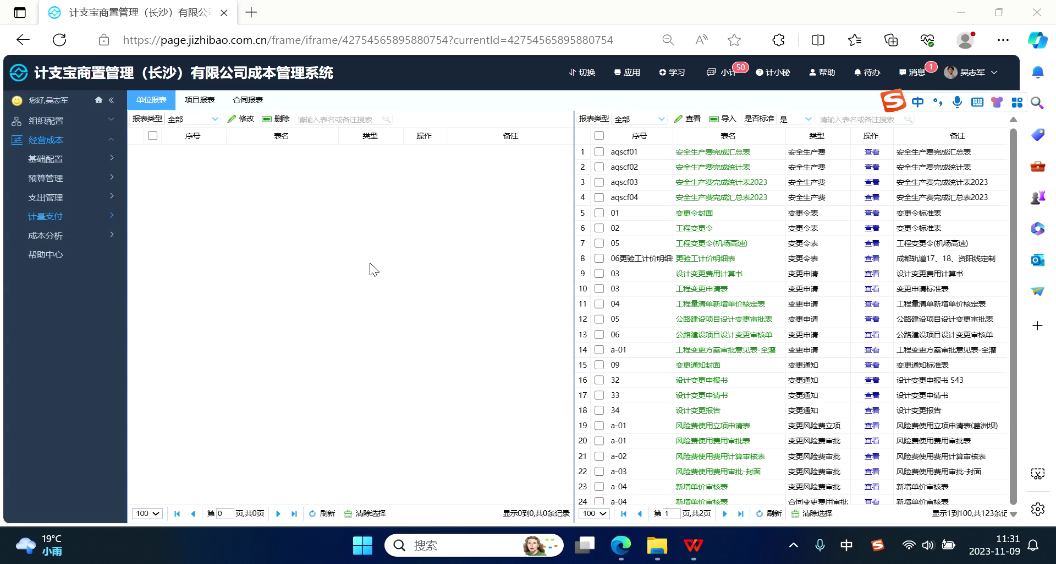Open 设计变更费用计算书 table name link
The image size is (1056, 564).
coord(708,274)
